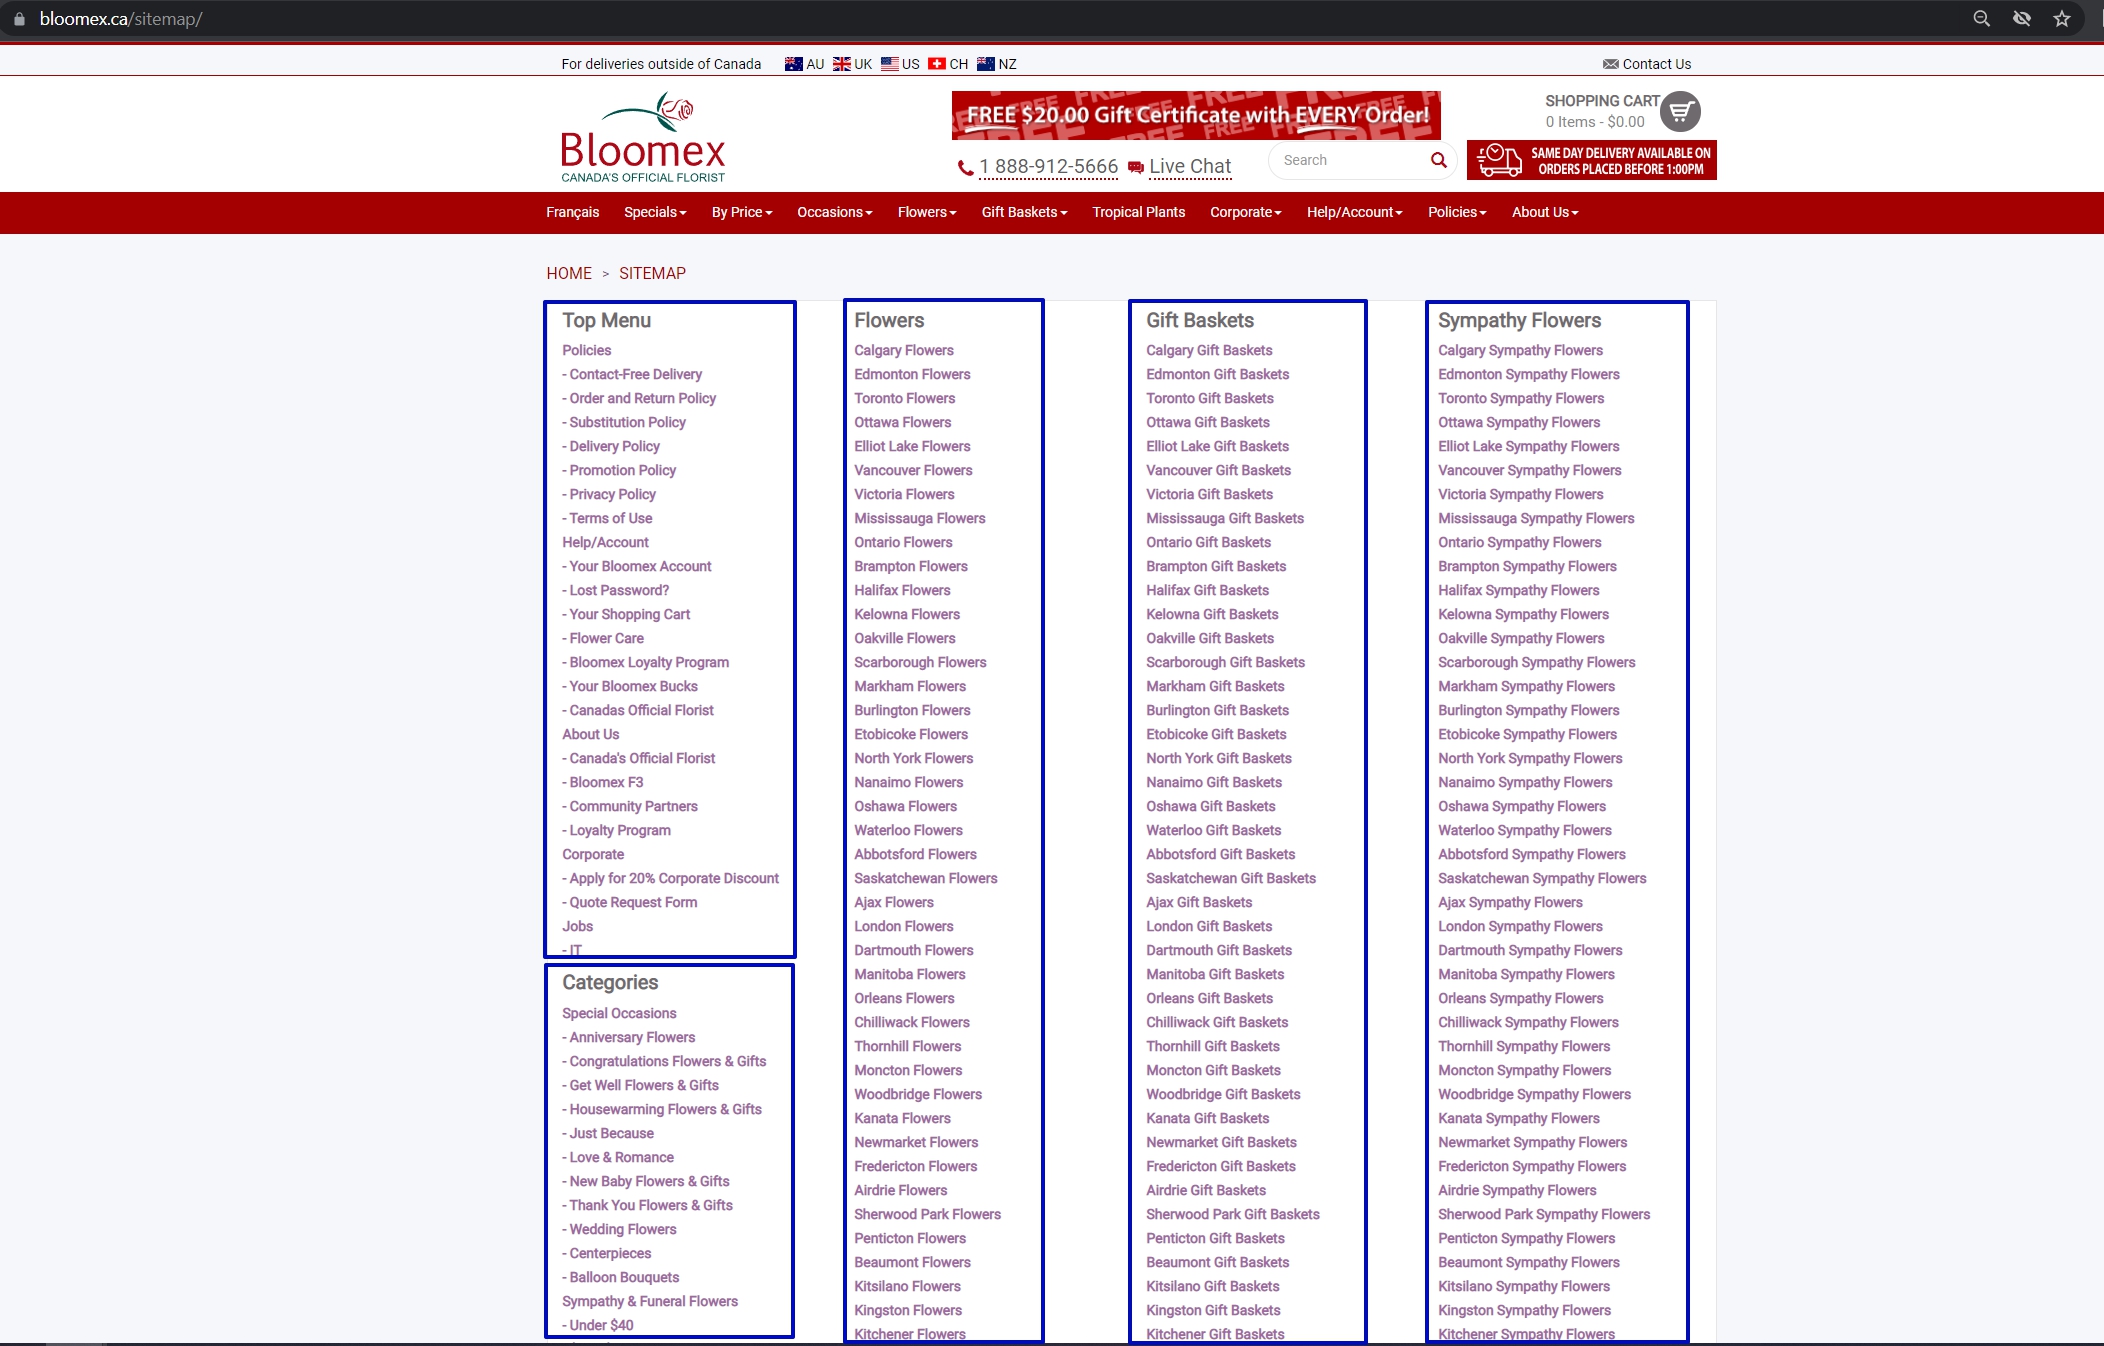Click the same day delivery truck banner
Image resolution: width=2104 pixels, height=1346 pixels.
(1592, 160)
